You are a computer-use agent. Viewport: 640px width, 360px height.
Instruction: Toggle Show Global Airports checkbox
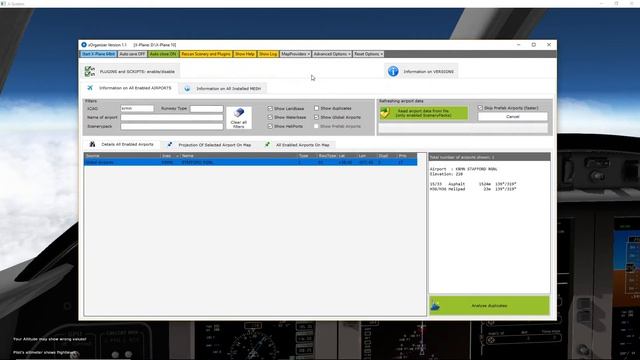(x=316, y=117)
